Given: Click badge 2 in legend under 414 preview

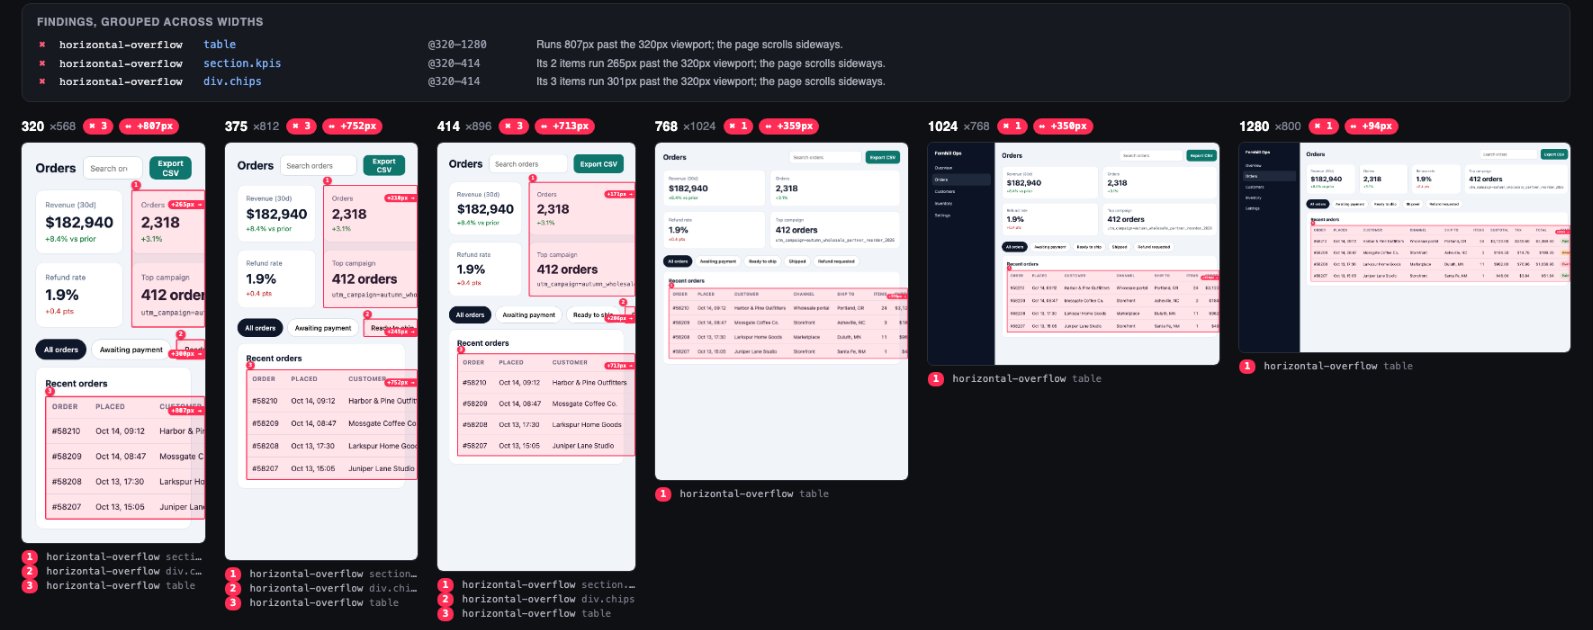Looking at the screenshot, I should 445,599.
